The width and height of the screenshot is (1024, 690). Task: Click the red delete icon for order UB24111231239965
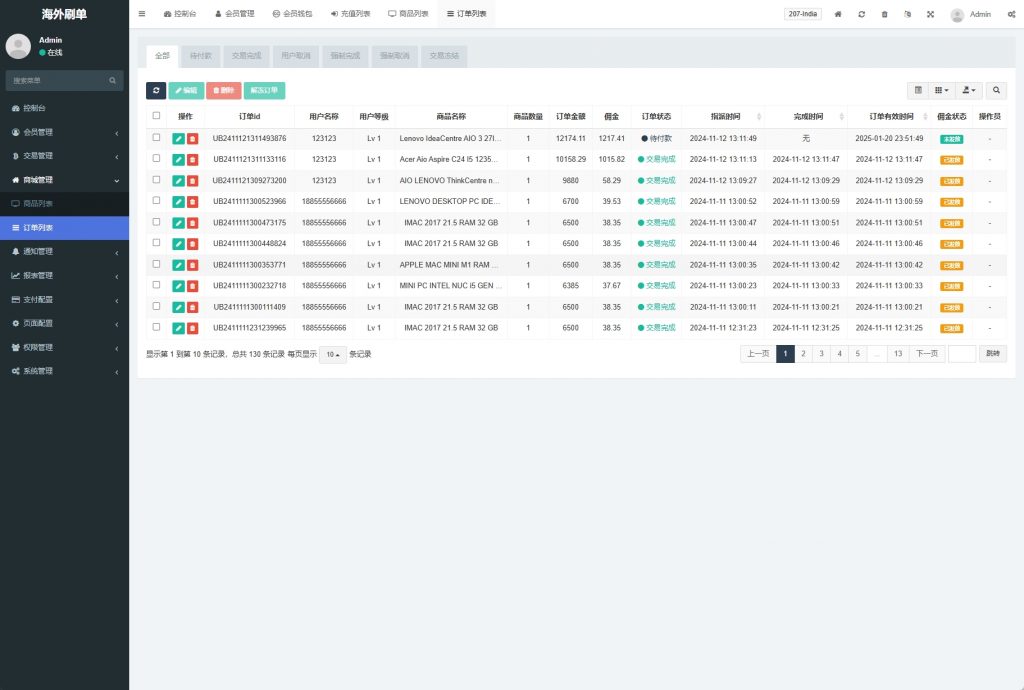click(192, 327)
